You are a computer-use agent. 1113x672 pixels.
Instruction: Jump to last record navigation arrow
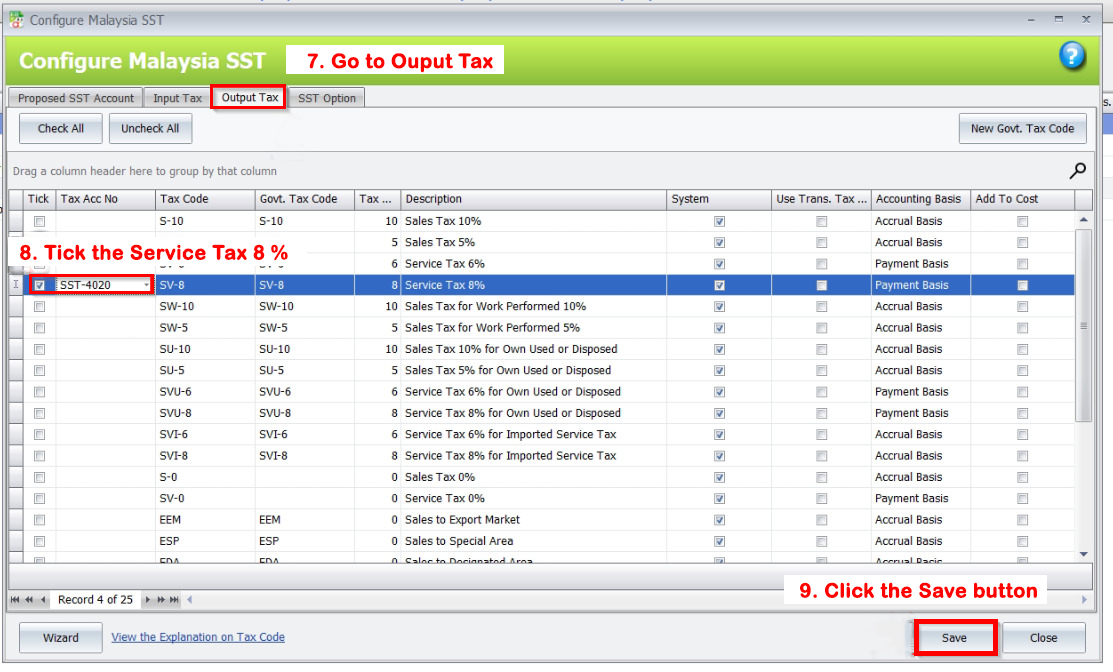175,600
